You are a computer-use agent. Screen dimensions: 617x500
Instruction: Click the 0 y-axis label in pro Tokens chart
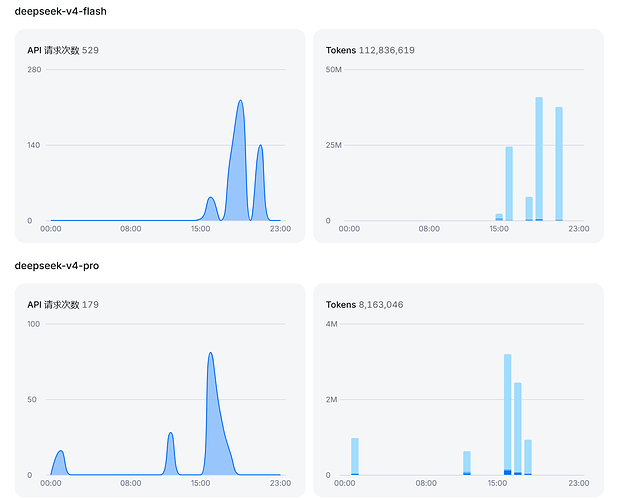(x=328, y=476)
